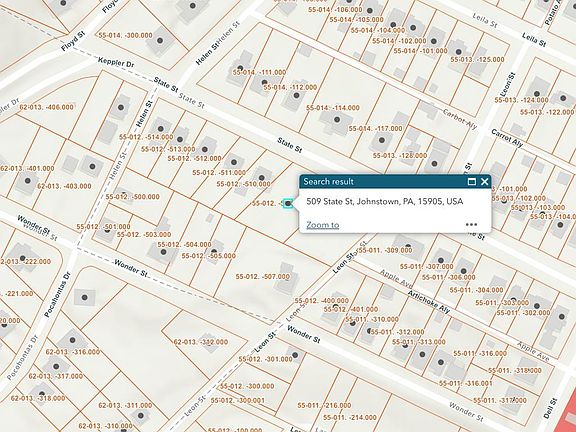Select parcel marker by 55-012. -514.000
576x432 pixels.
[161, 129]
